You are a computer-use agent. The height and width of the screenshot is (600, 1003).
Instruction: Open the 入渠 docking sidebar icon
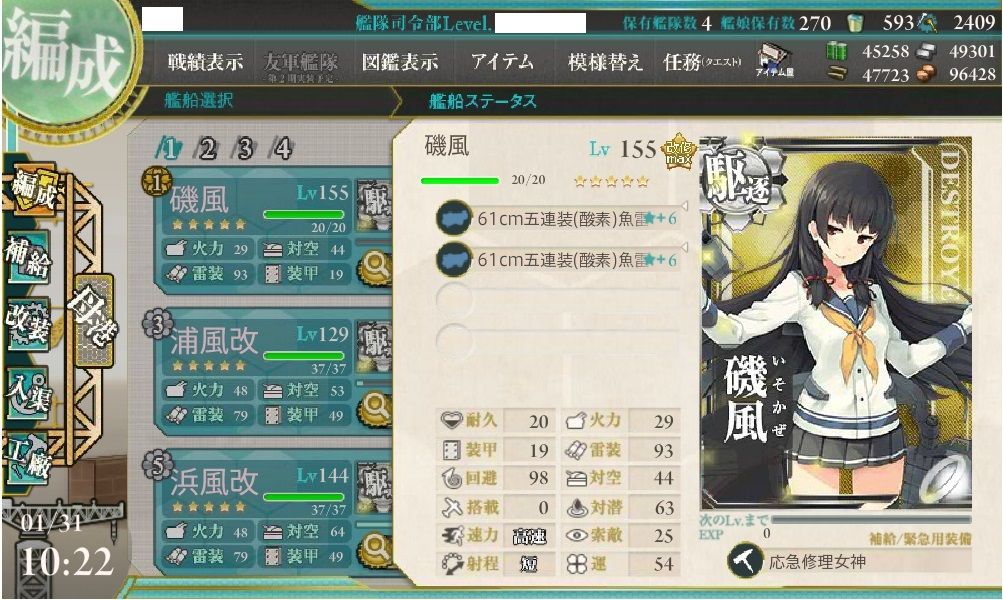[29, 391]
